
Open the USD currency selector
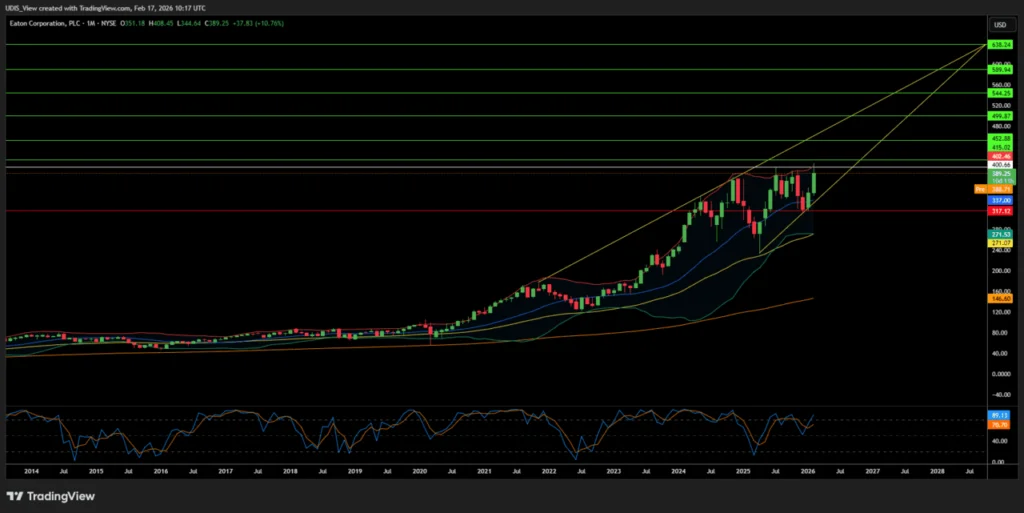tap(1000, 25)
